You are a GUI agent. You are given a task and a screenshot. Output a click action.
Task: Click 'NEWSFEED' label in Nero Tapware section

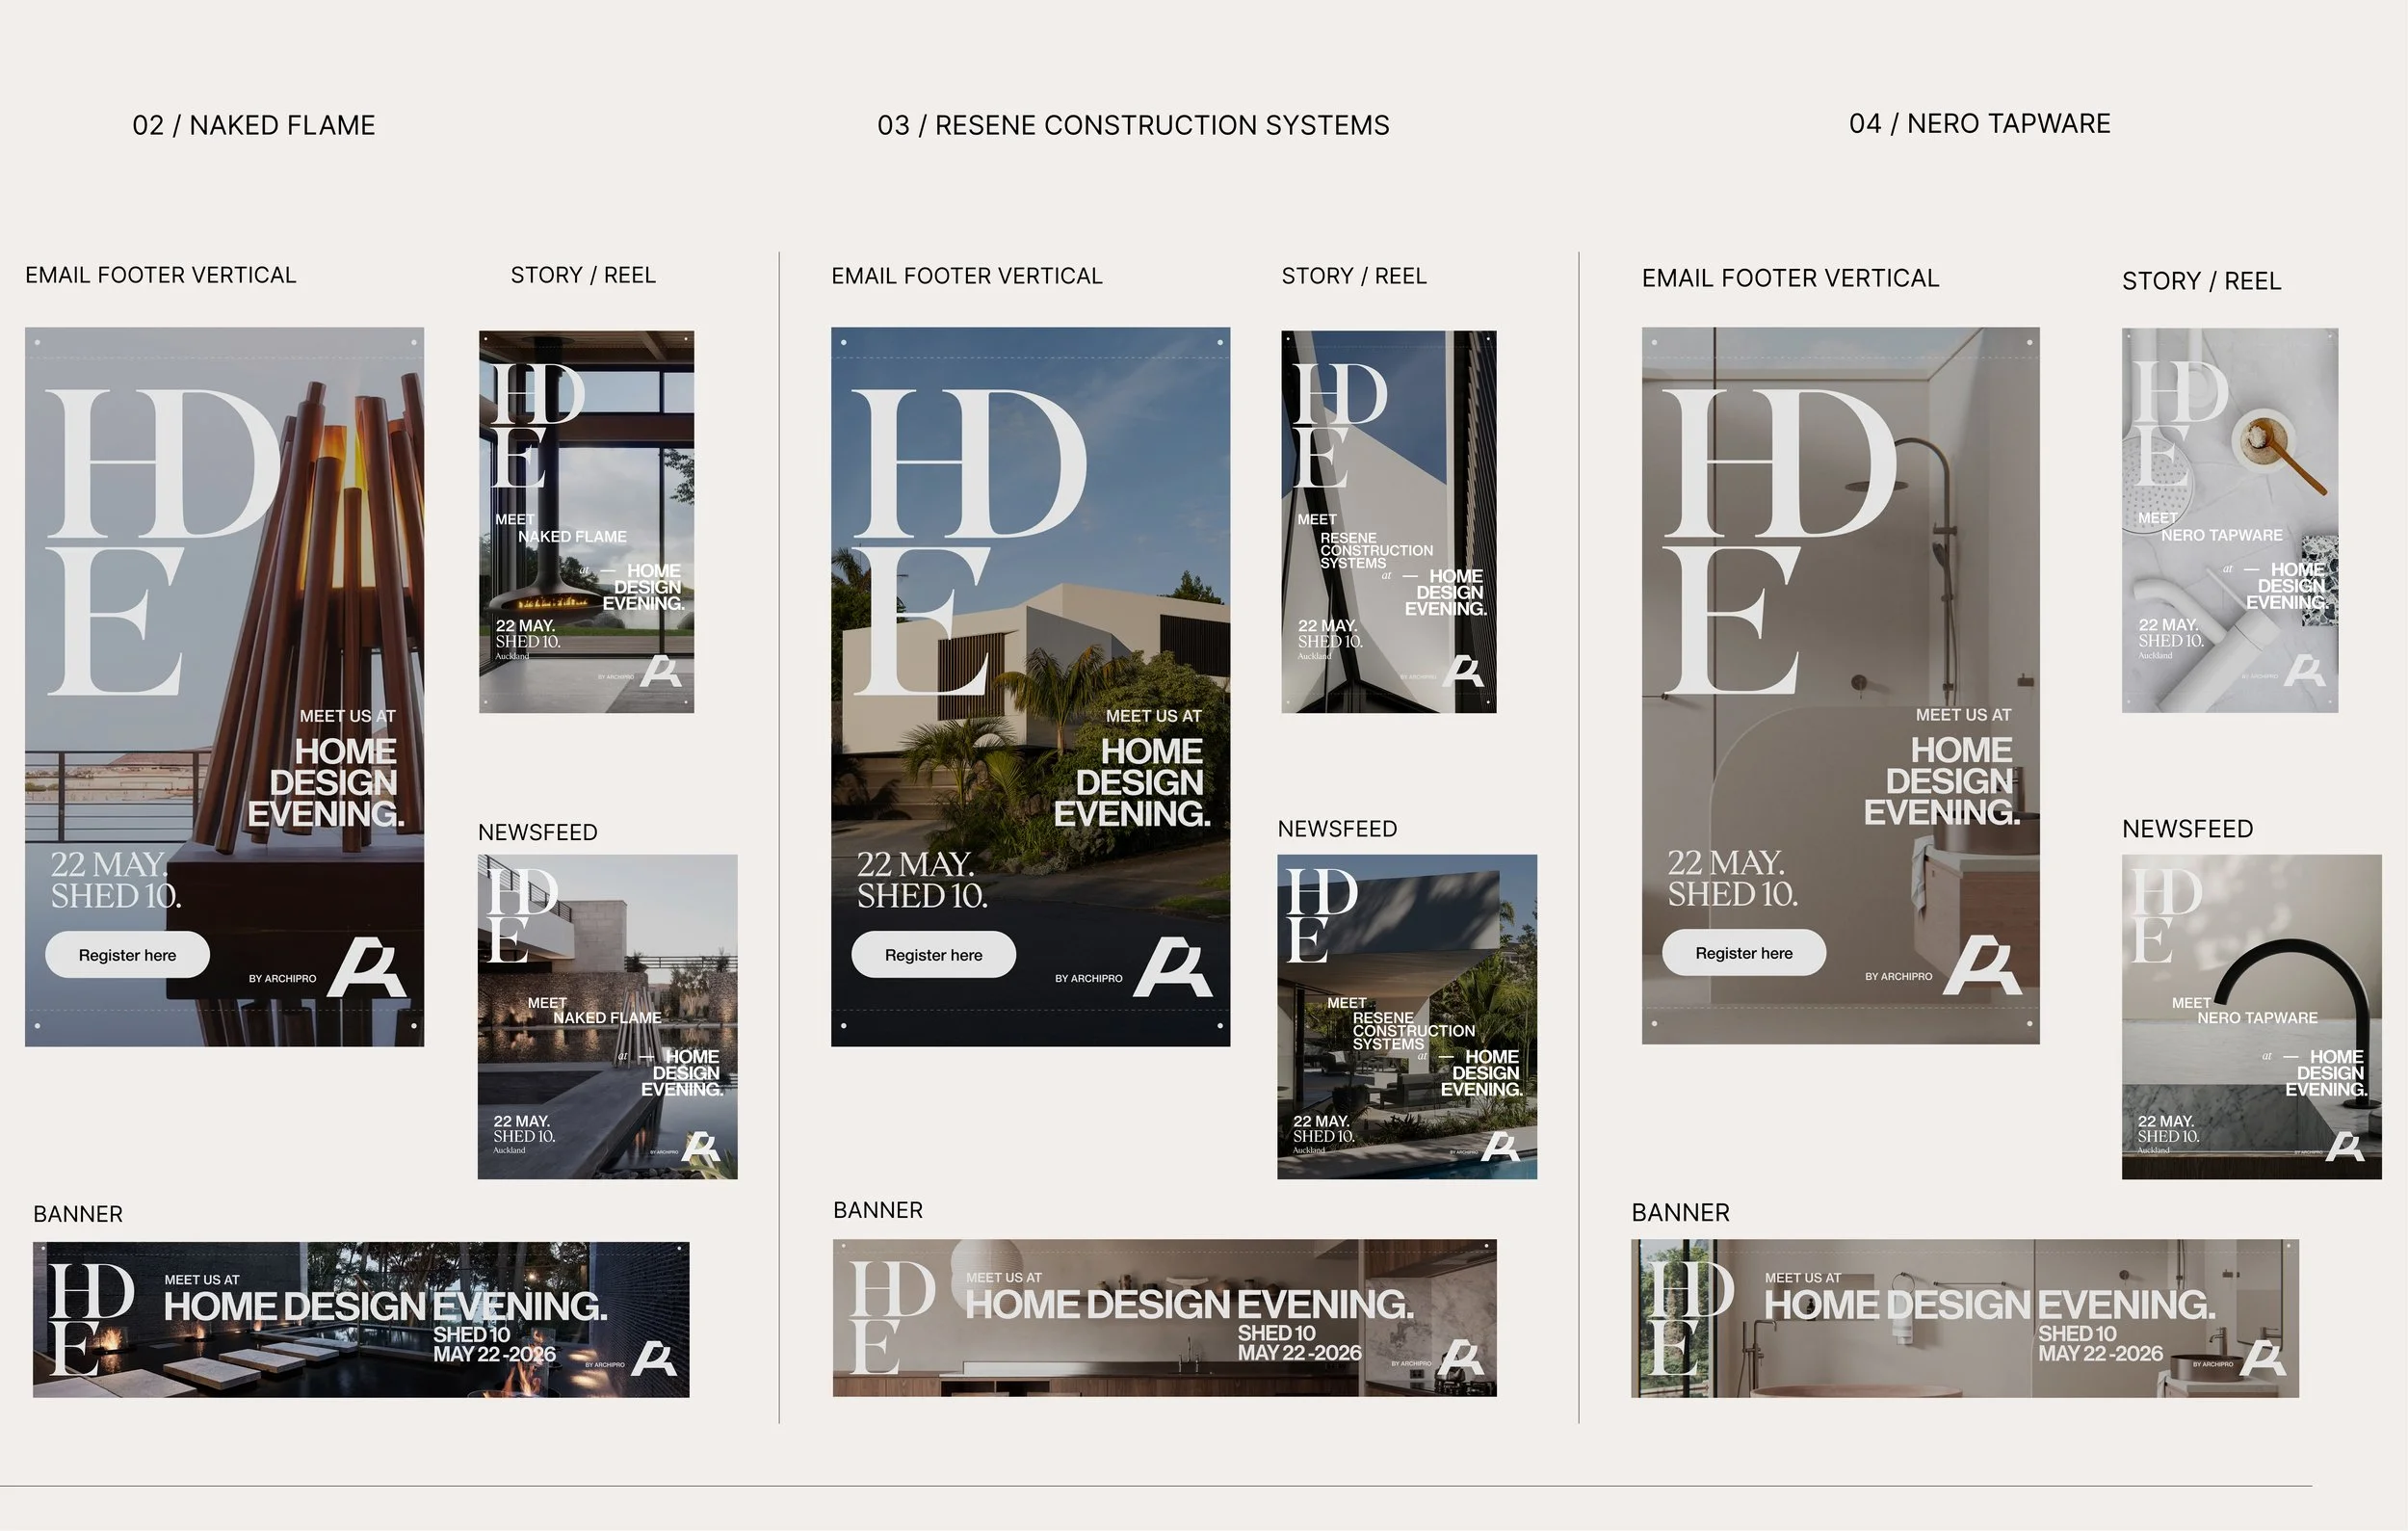(x=2188, y=829)
